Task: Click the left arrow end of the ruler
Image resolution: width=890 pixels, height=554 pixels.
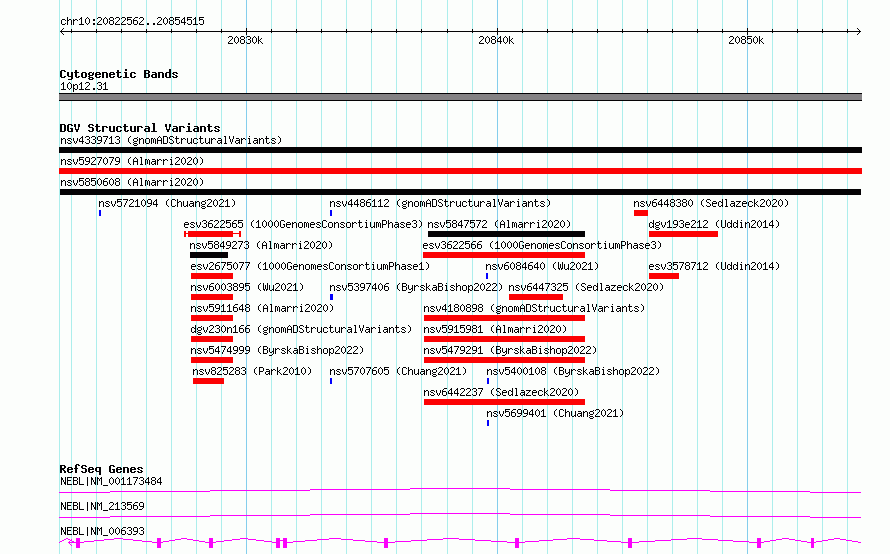Action: tap(62, 31)
